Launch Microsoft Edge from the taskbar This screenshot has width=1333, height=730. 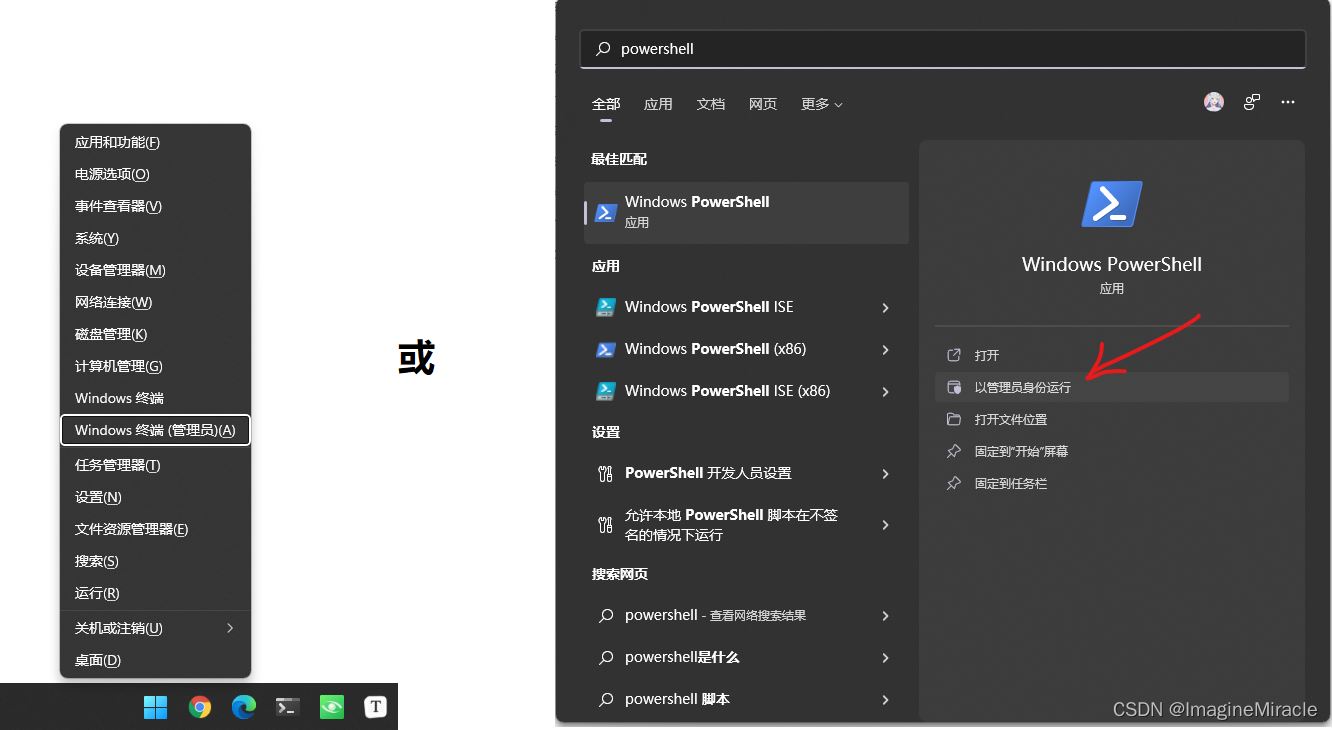[243, 707]
